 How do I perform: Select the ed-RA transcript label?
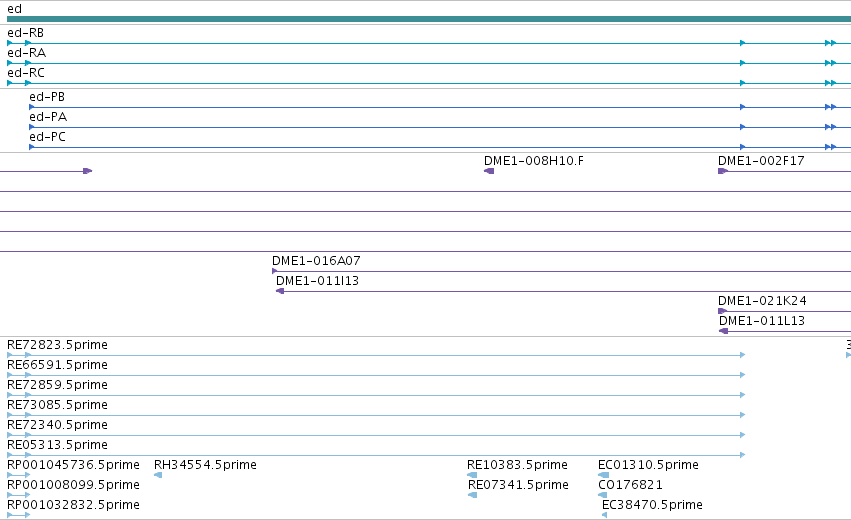(x=27, y=53)
